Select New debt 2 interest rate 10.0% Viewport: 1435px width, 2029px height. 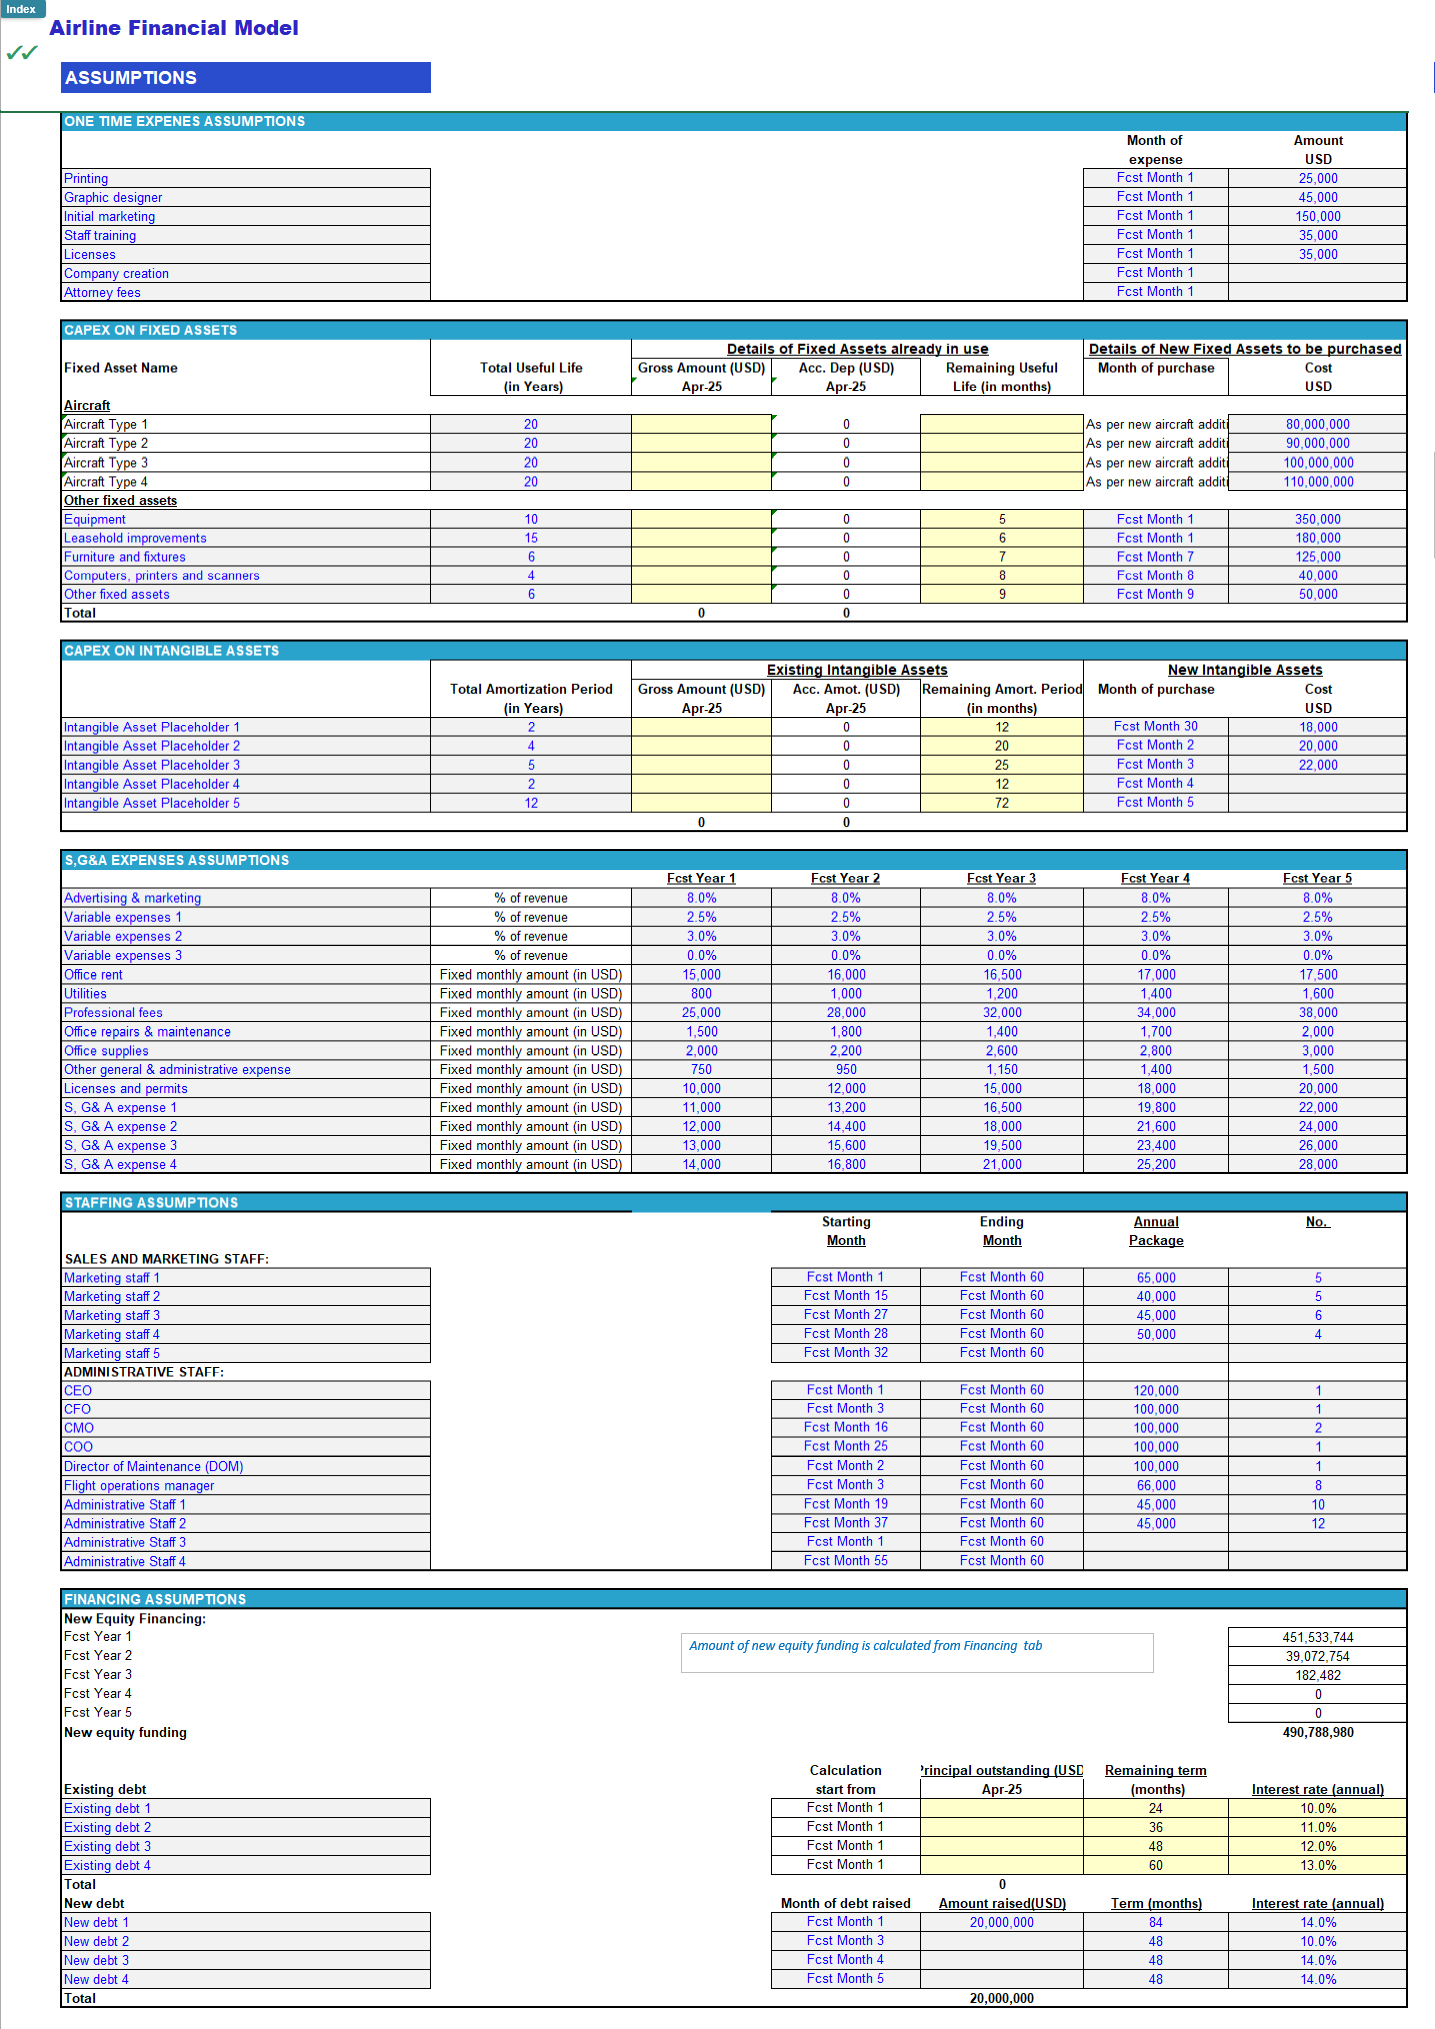pyautogui.click(x=1317, y=1942)
